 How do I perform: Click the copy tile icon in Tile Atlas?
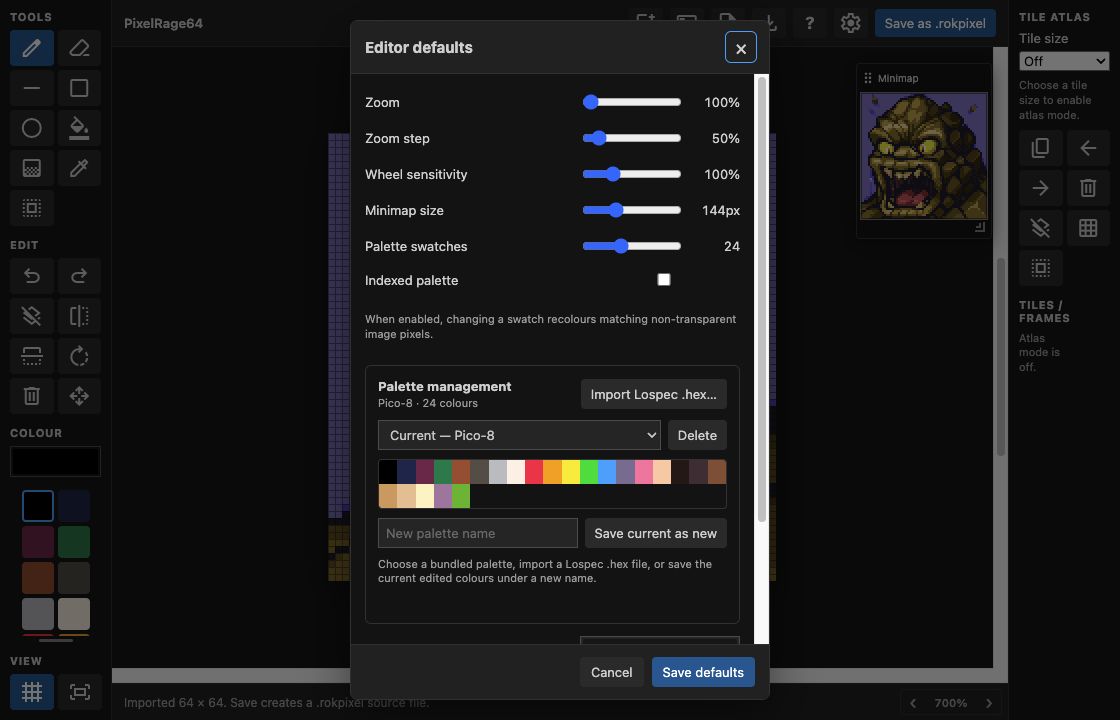(x=1040, y=148)
